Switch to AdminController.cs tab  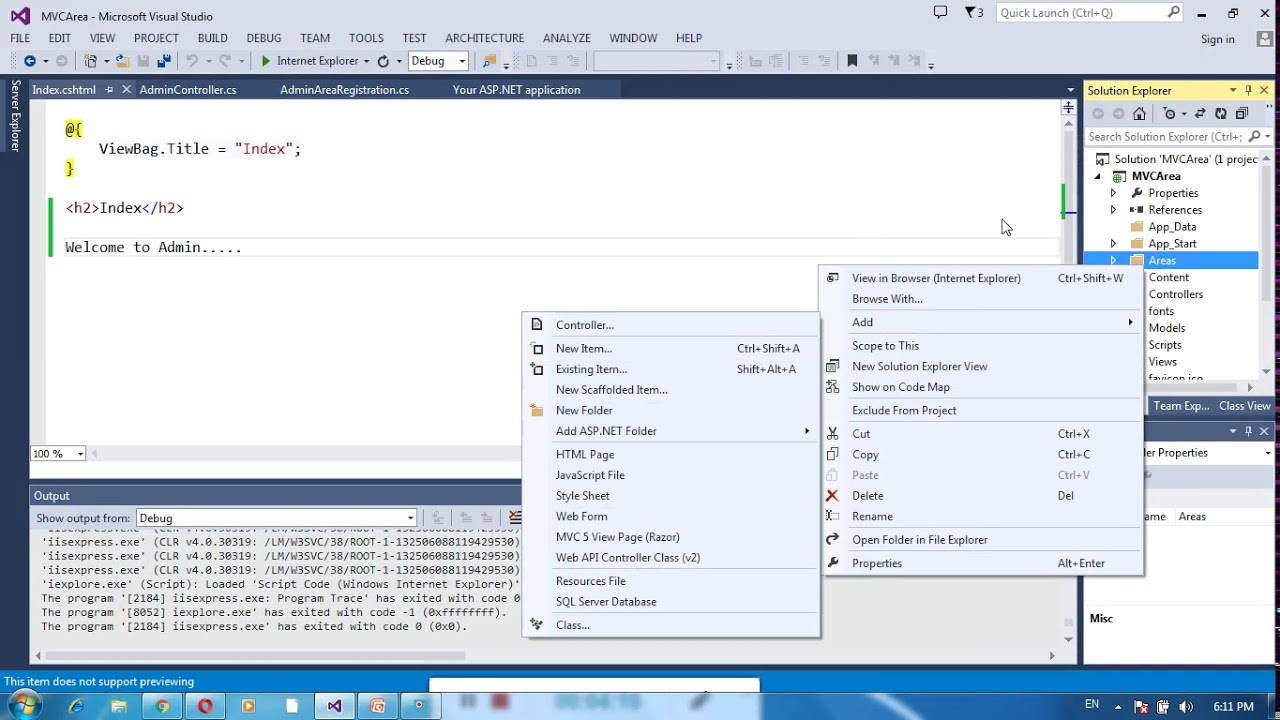(x=188, y=90)
